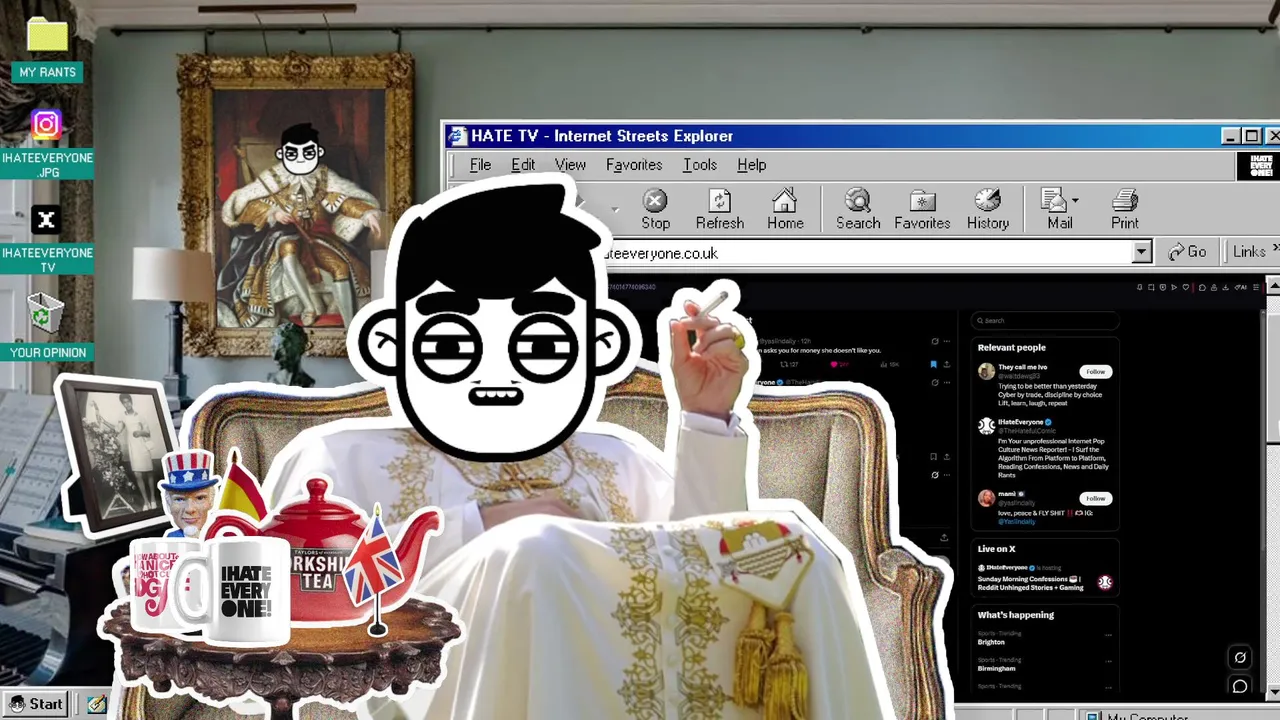Expand the address bar dropdown arrow
Viewport: 1280px width, 720px height.
tap(1142, 253)
